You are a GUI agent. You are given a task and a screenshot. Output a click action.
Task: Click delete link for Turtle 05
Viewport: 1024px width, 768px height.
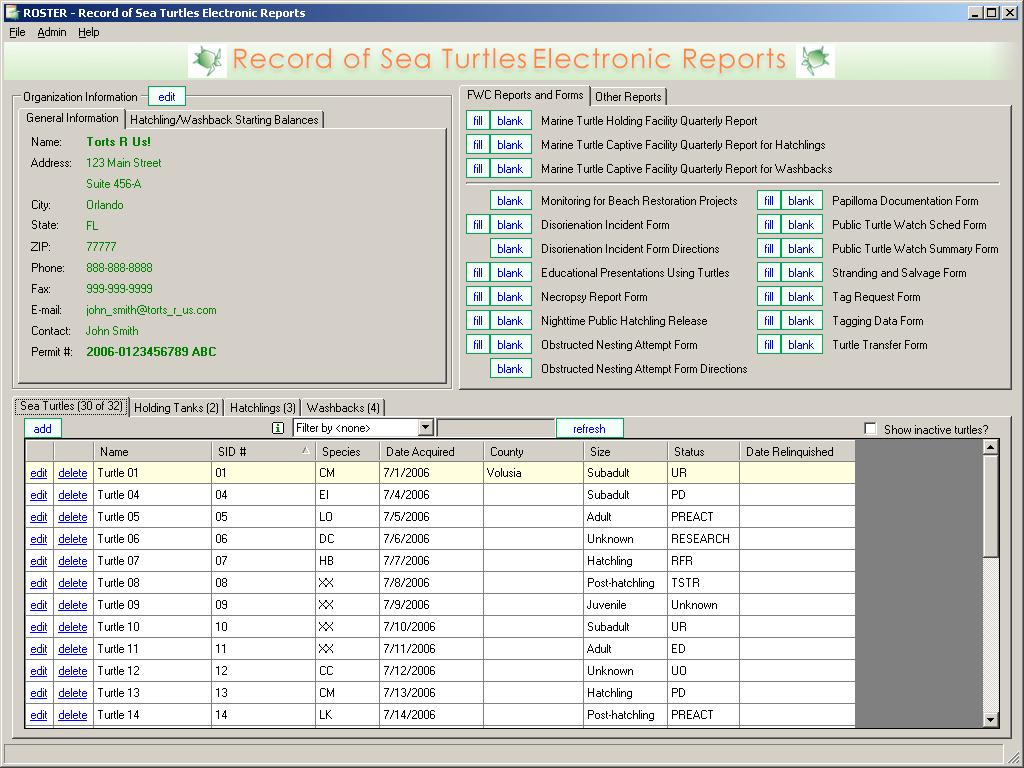point(72,517)
